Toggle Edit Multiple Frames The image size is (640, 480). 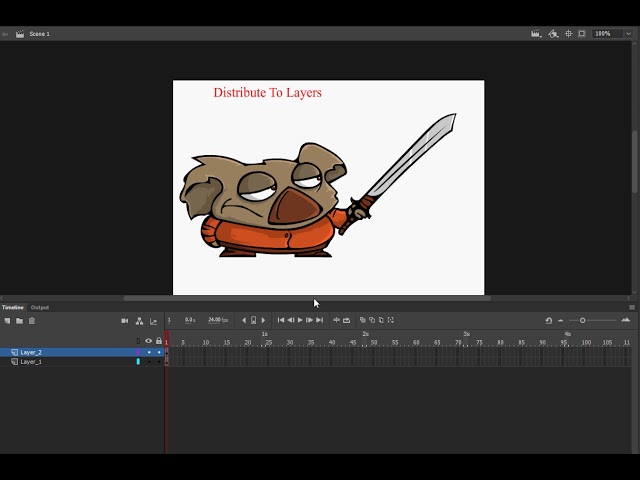(381, 320)
